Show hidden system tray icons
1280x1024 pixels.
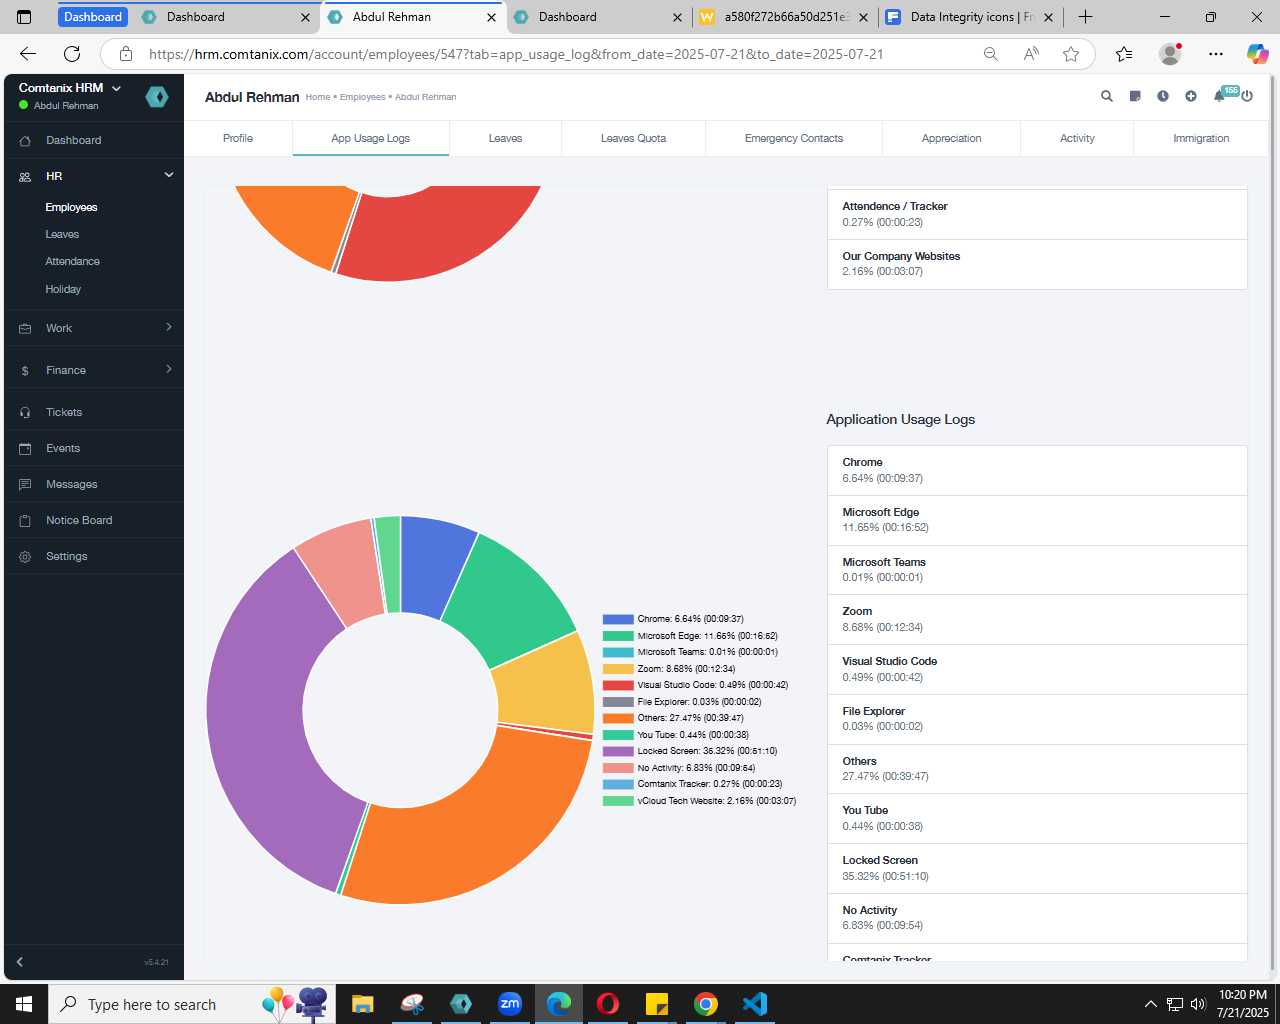1150,1004
